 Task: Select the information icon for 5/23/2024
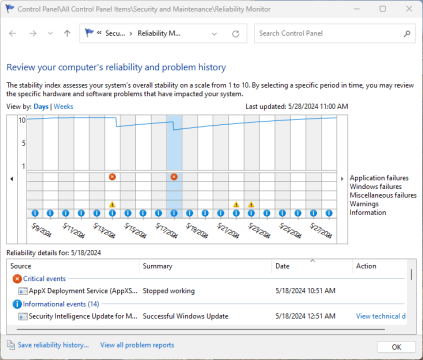(251, 213)
